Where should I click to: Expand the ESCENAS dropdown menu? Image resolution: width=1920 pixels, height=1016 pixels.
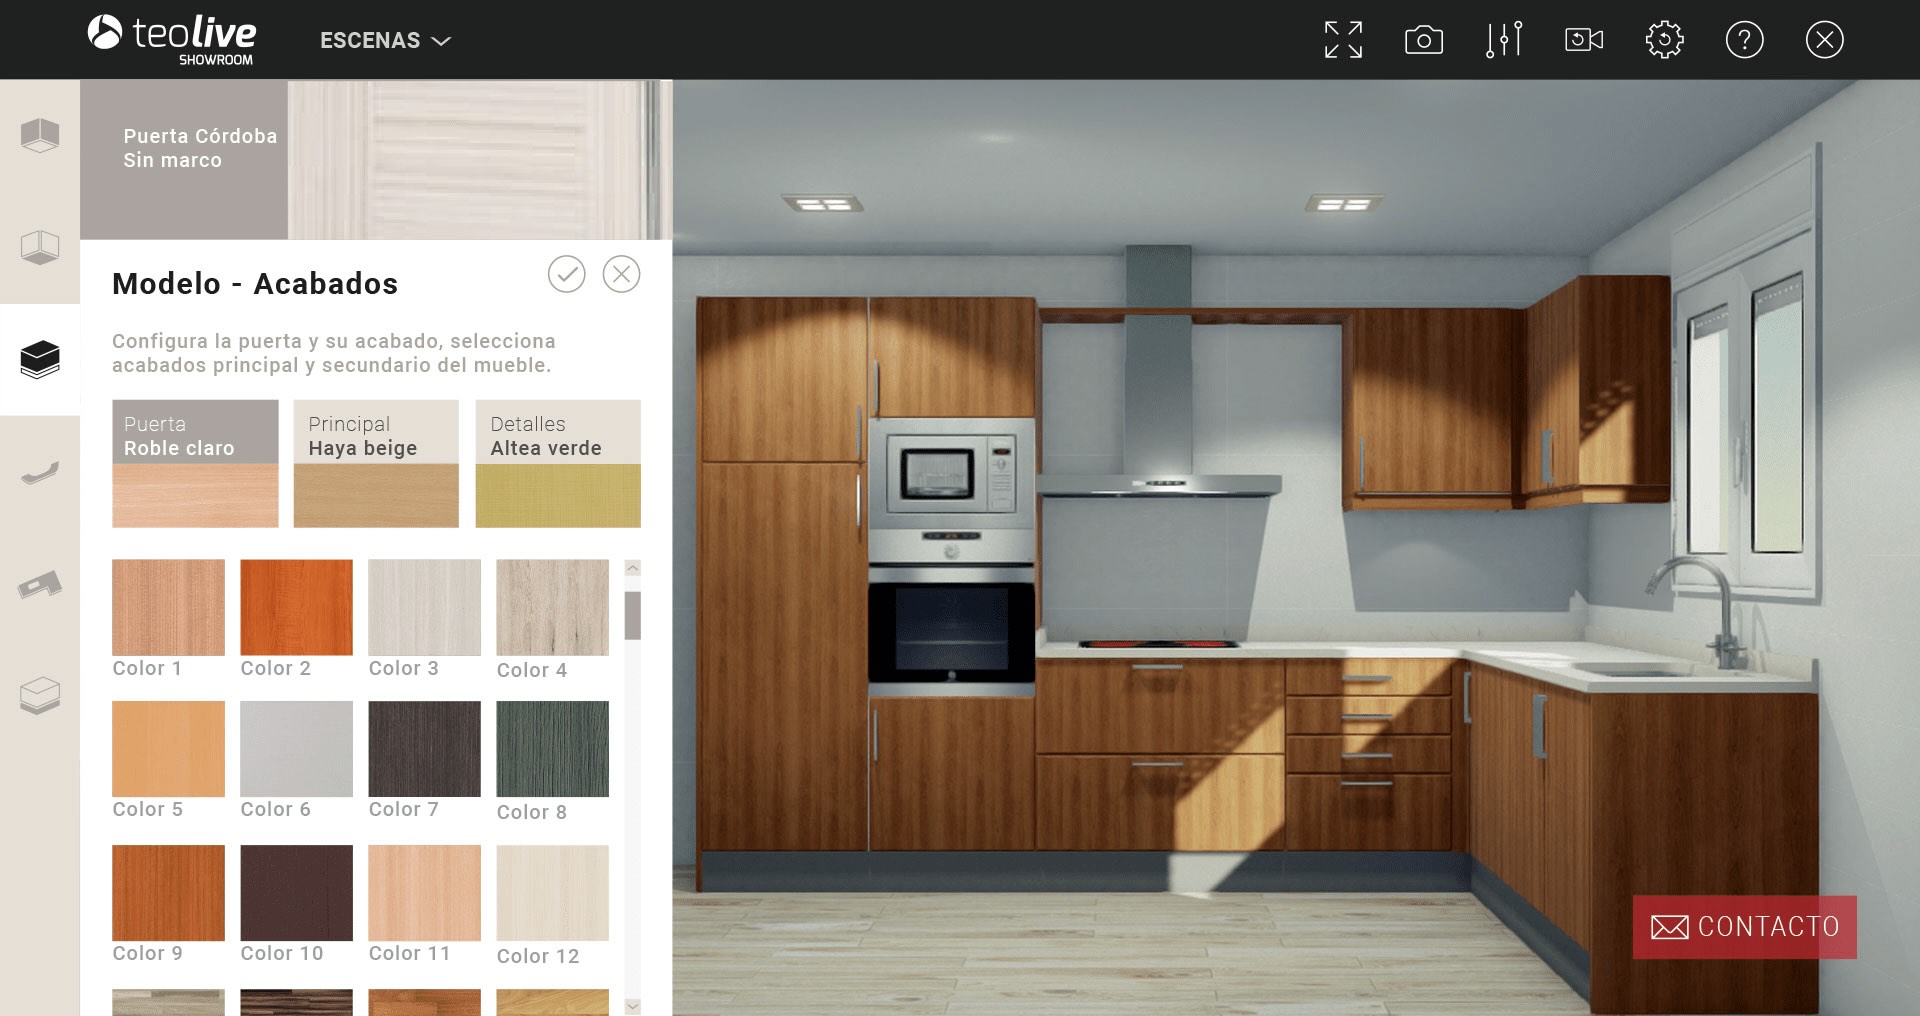[385, 41]
